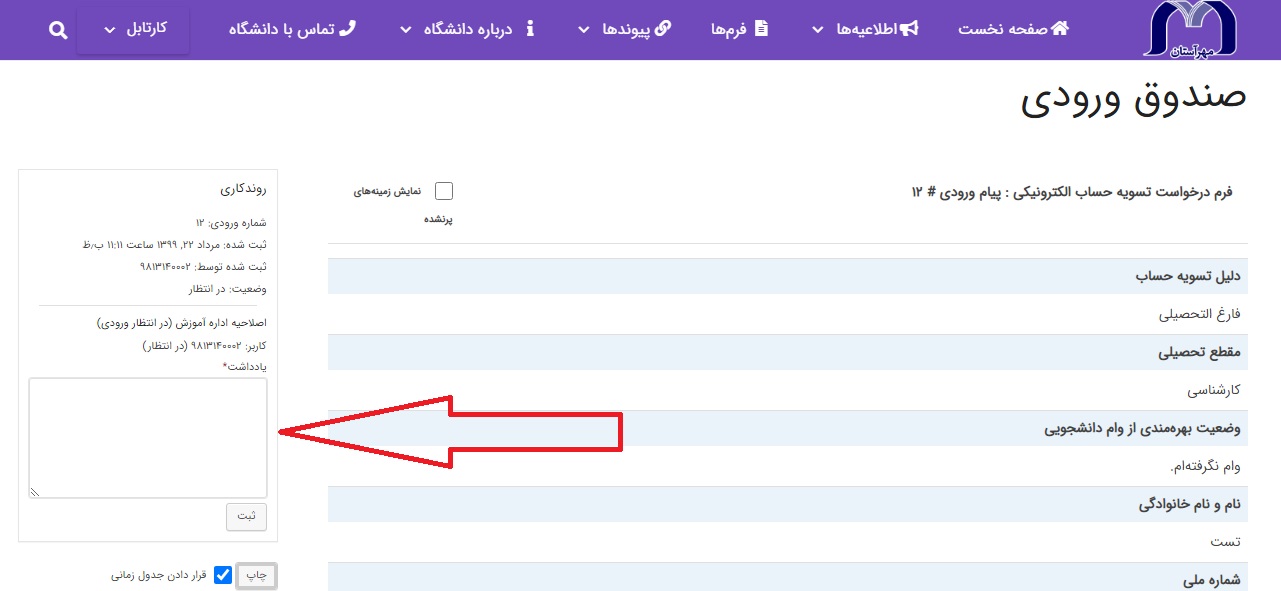Click the university logo in navbar
The image size is (1281, 591).
1190,28
